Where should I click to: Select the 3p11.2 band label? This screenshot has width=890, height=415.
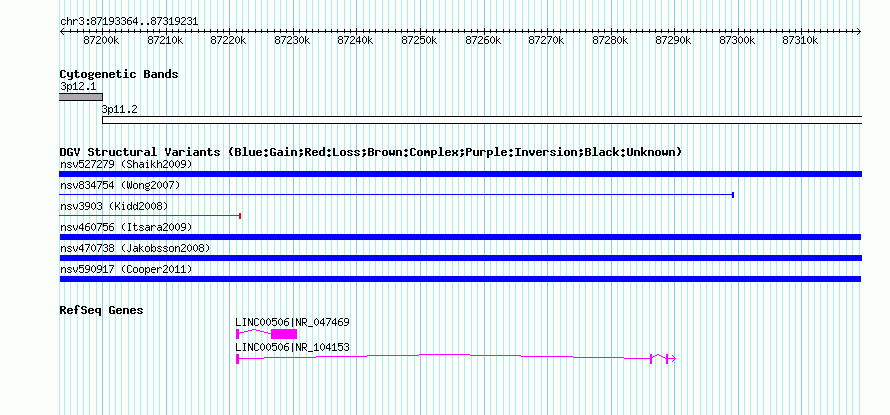120,110
